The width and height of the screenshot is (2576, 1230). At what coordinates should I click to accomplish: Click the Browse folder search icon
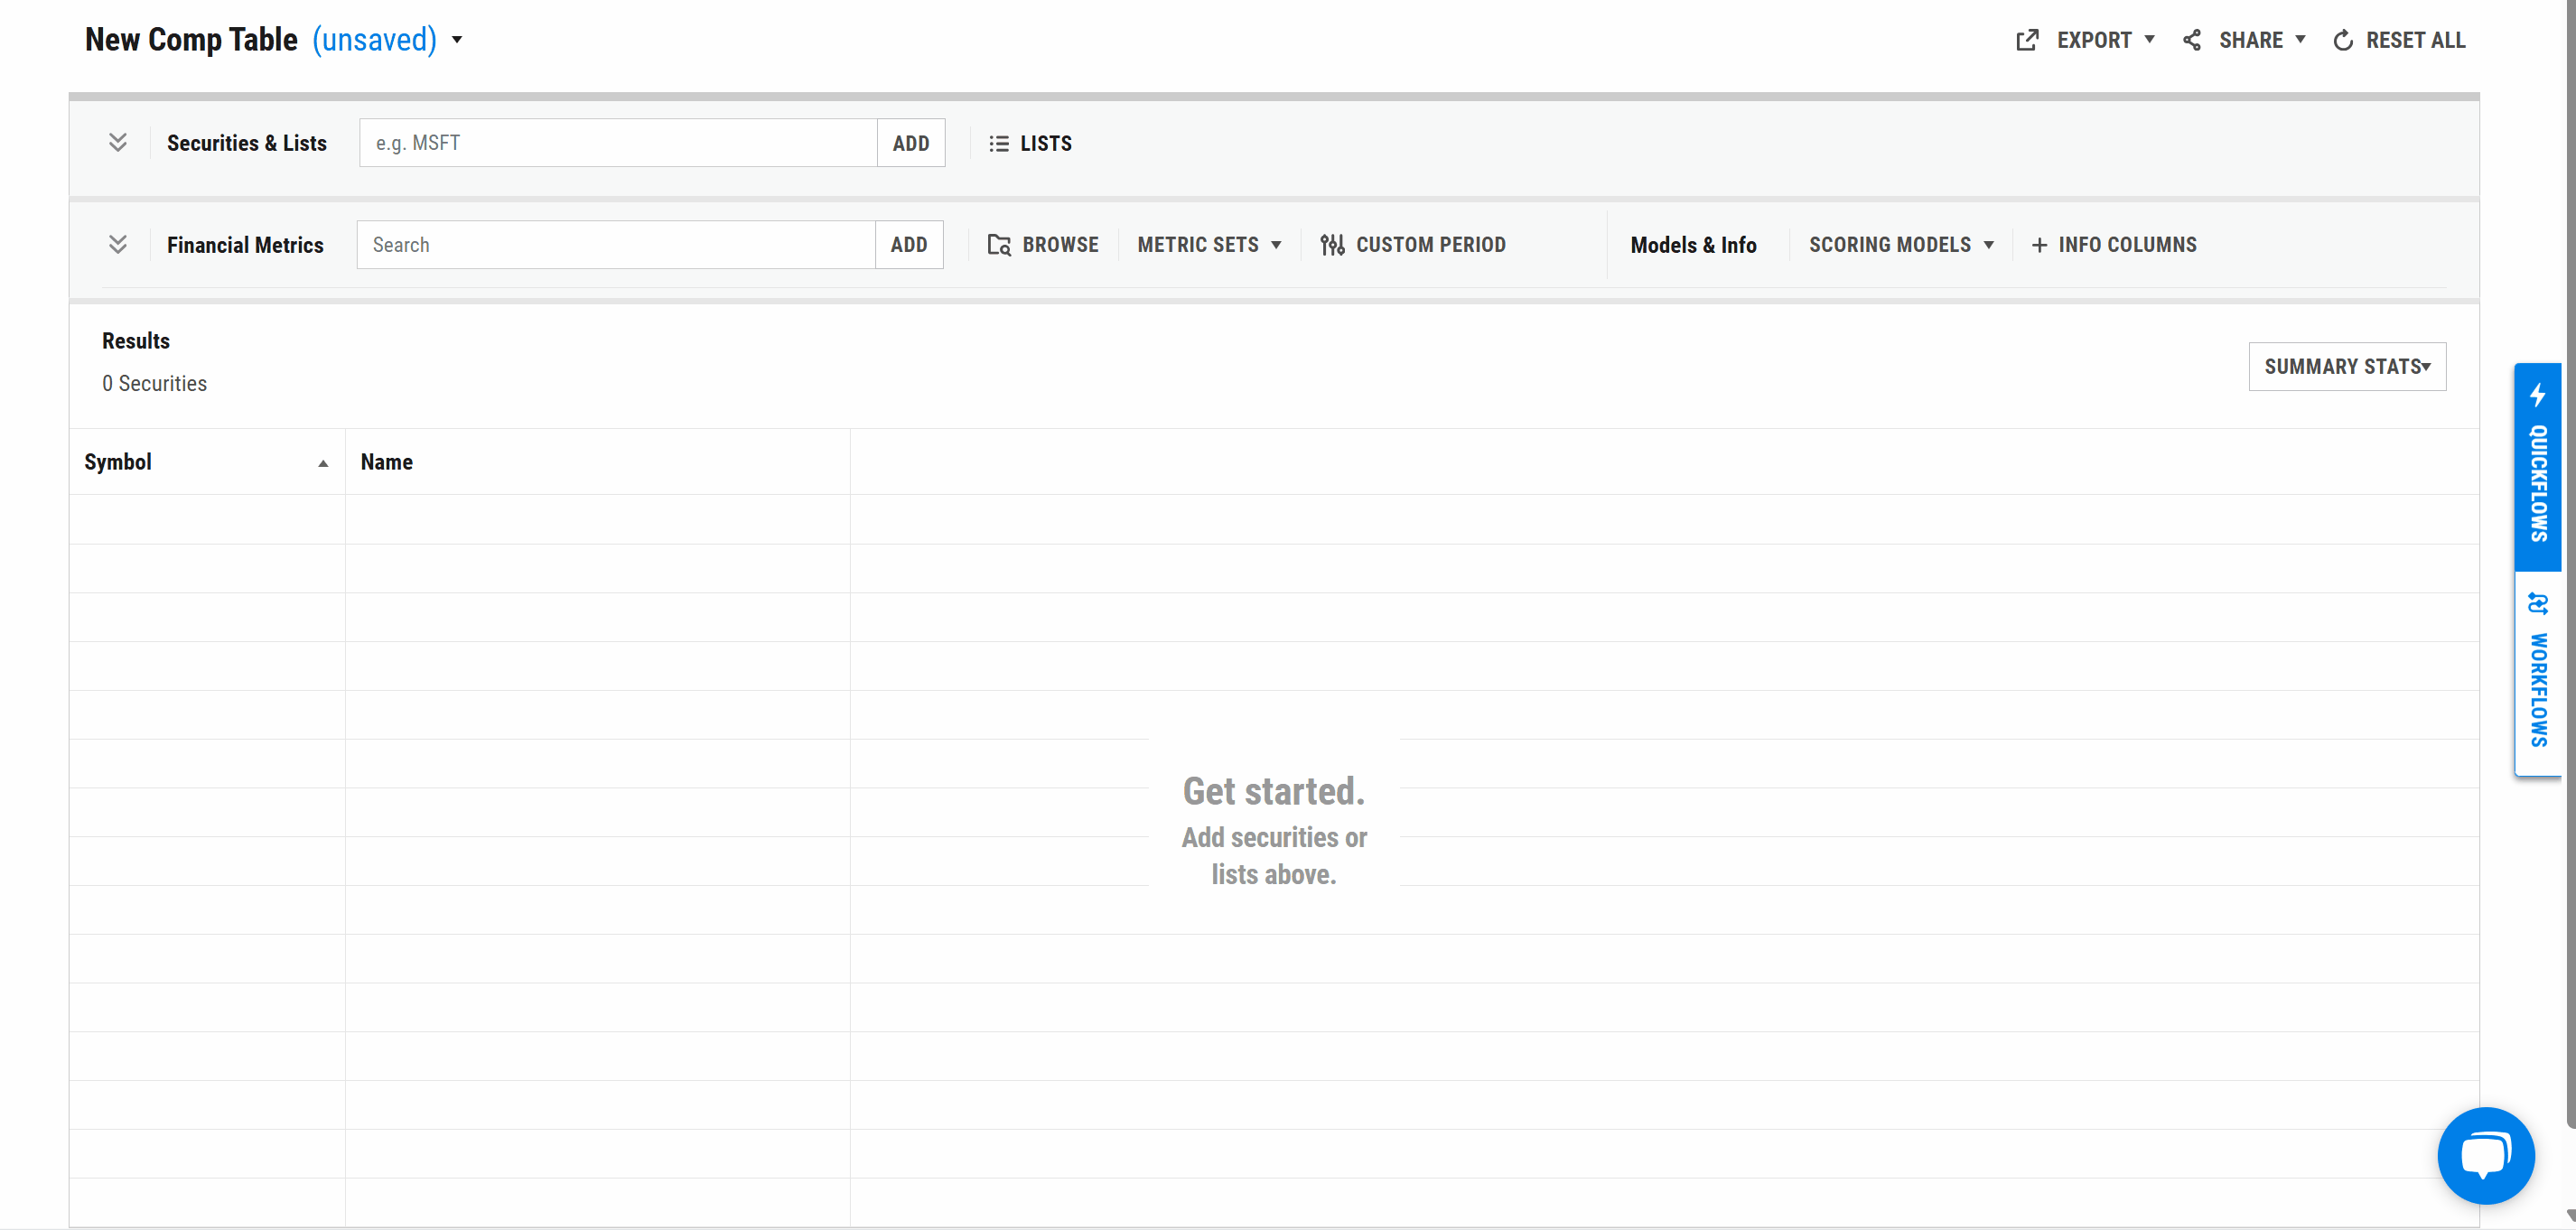999,245
